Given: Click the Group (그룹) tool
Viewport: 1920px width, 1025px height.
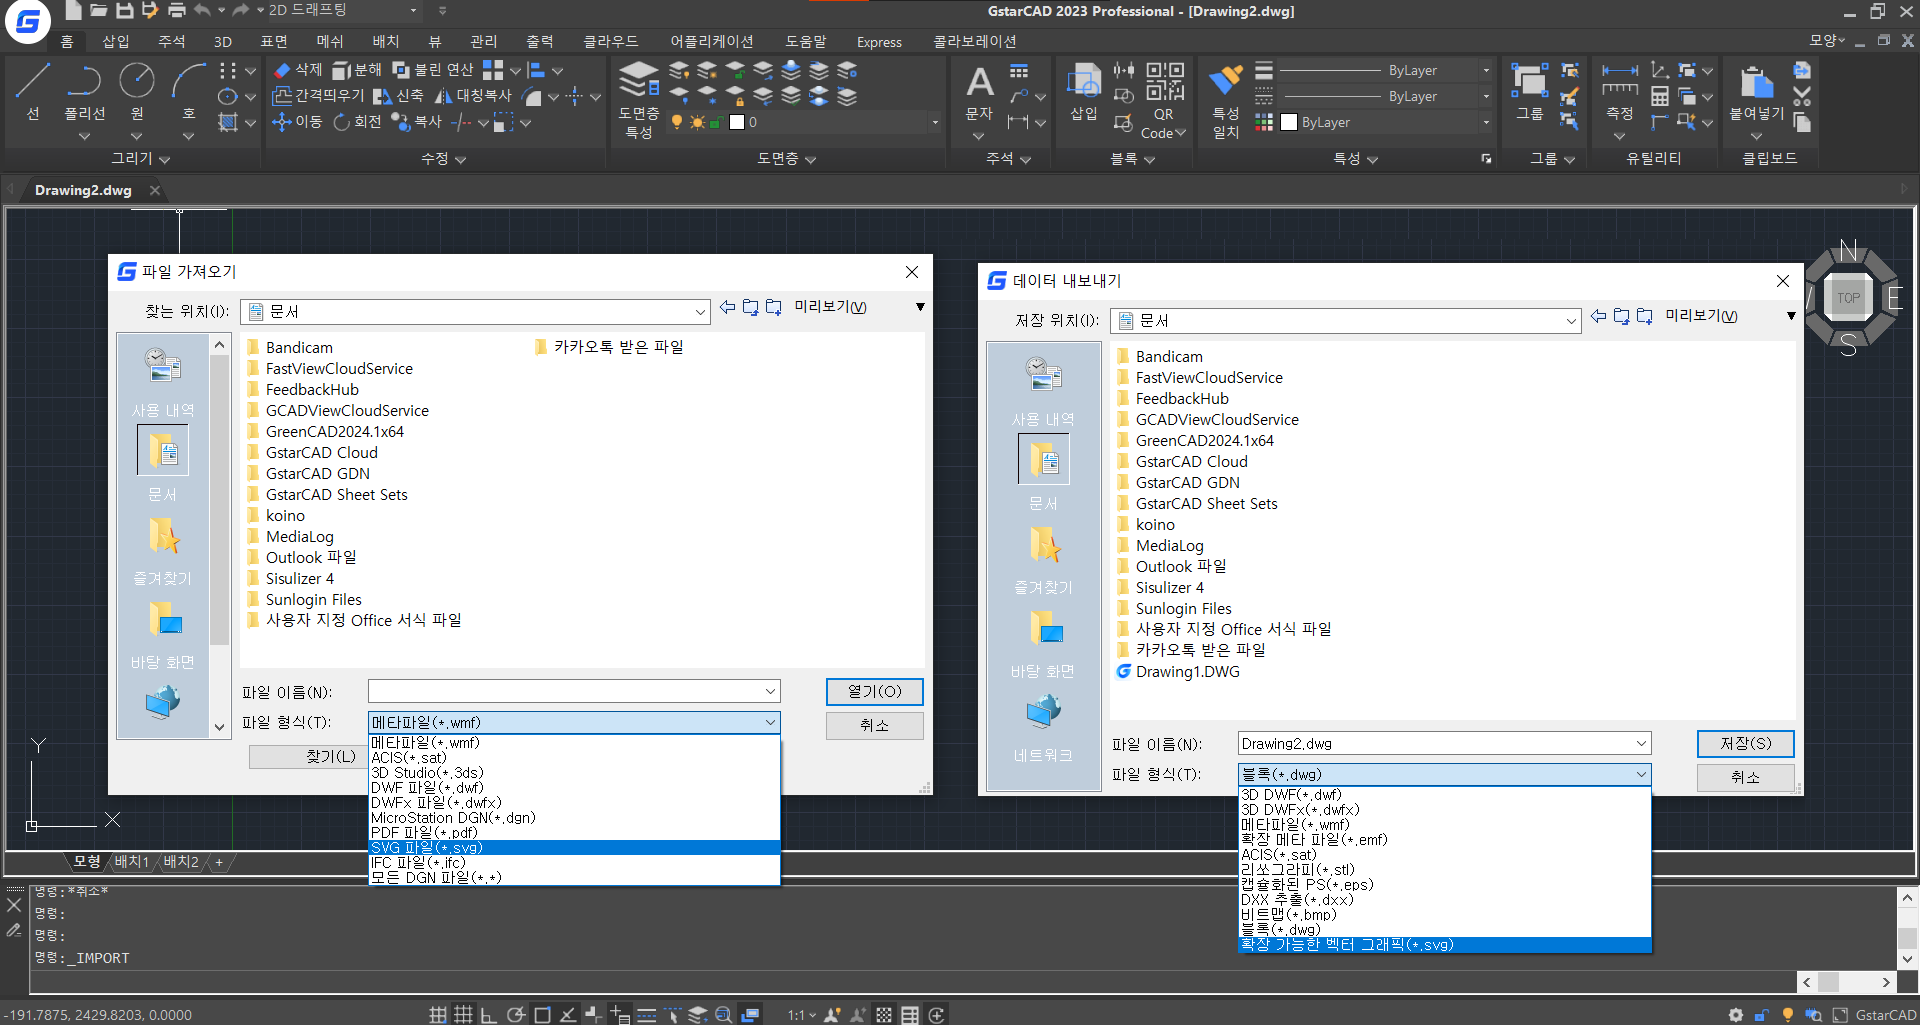Looking at the screenshot, I should (x=1529, y=93).
